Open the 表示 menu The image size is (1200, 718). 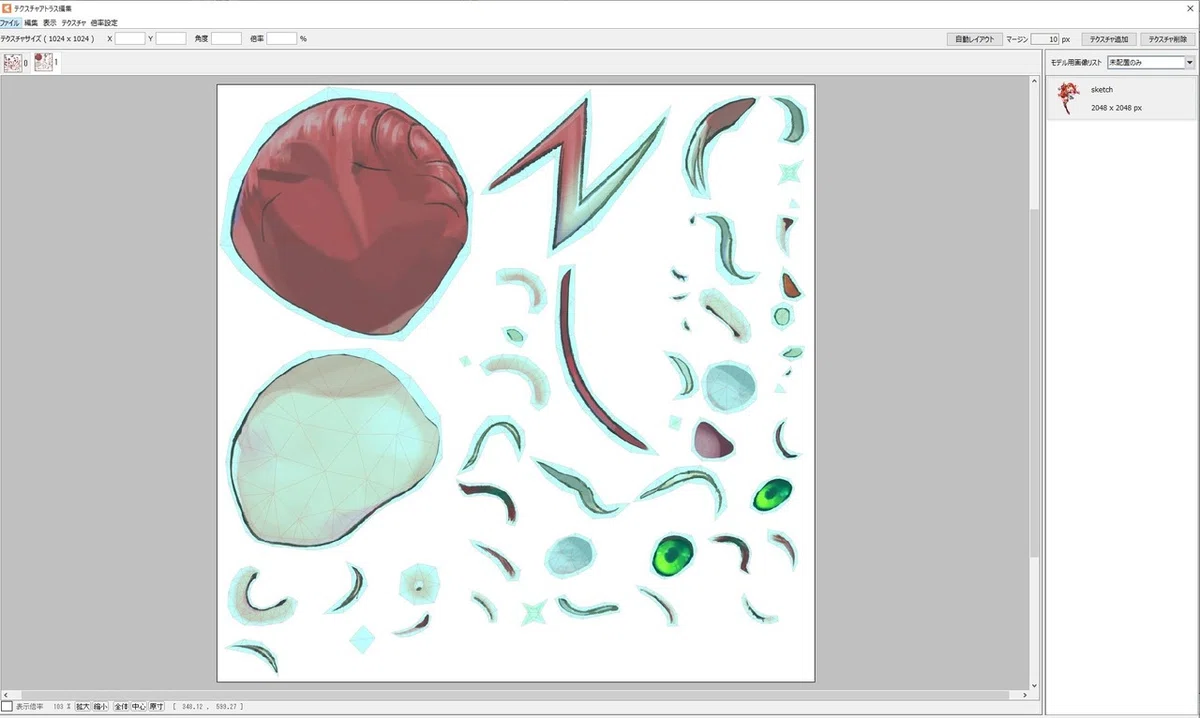pyautogui.click(x=50, y=22)
